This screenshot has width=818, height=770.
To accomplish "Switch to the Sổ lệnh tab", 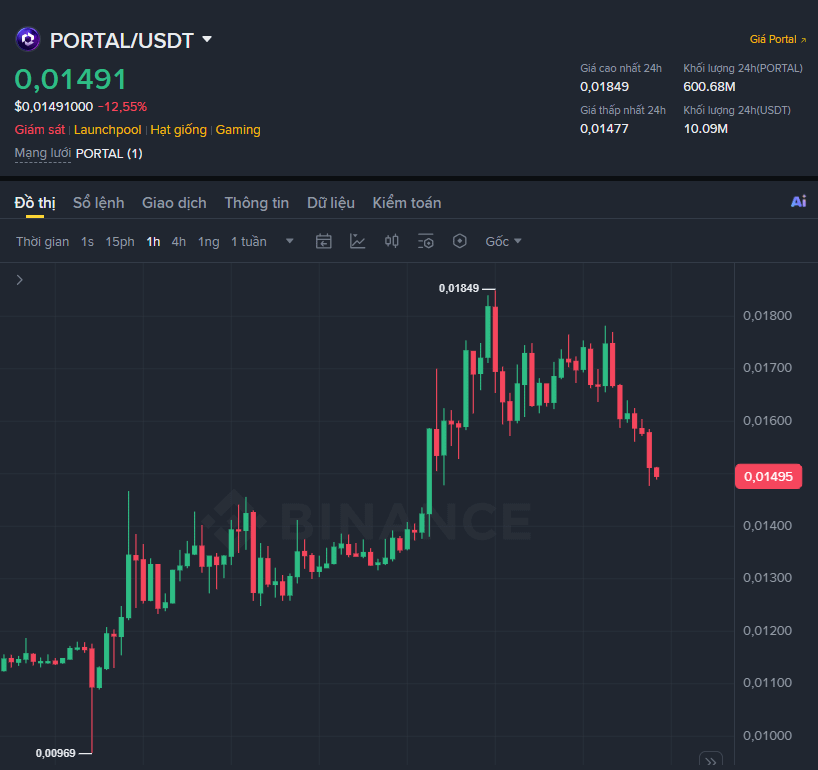I will [99, 203].
